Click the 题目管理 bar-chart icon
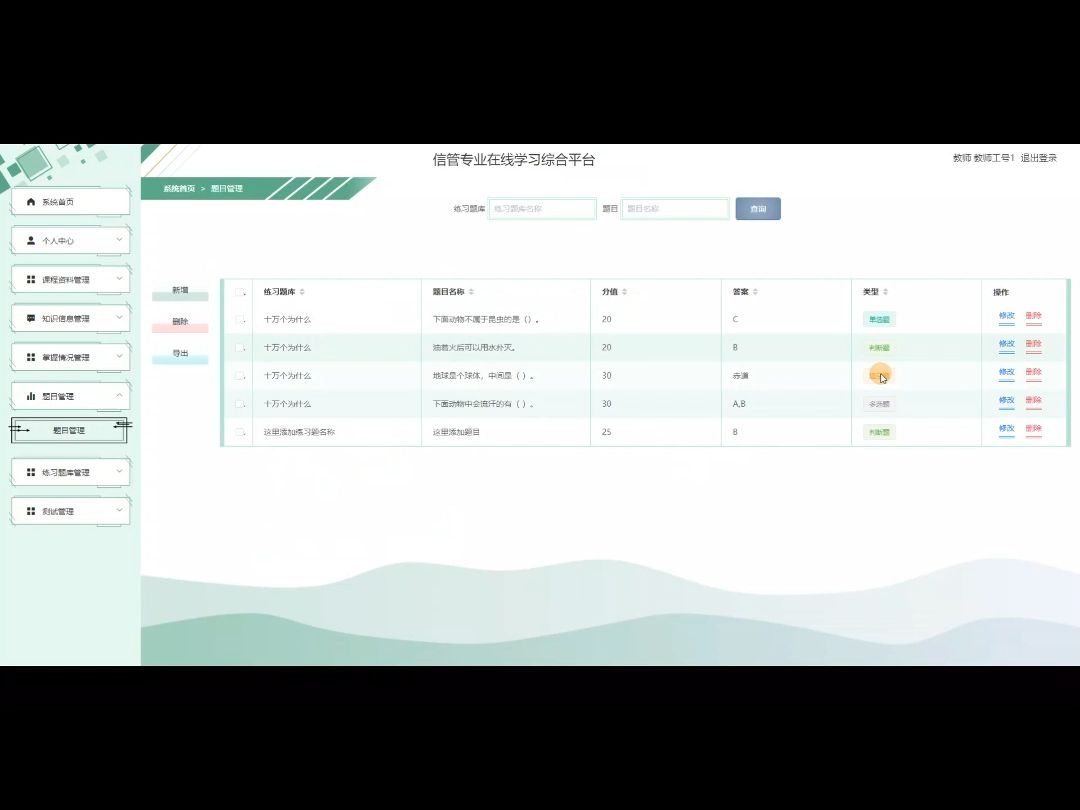Screen dimensions: 1080x810 pos(30,395)
